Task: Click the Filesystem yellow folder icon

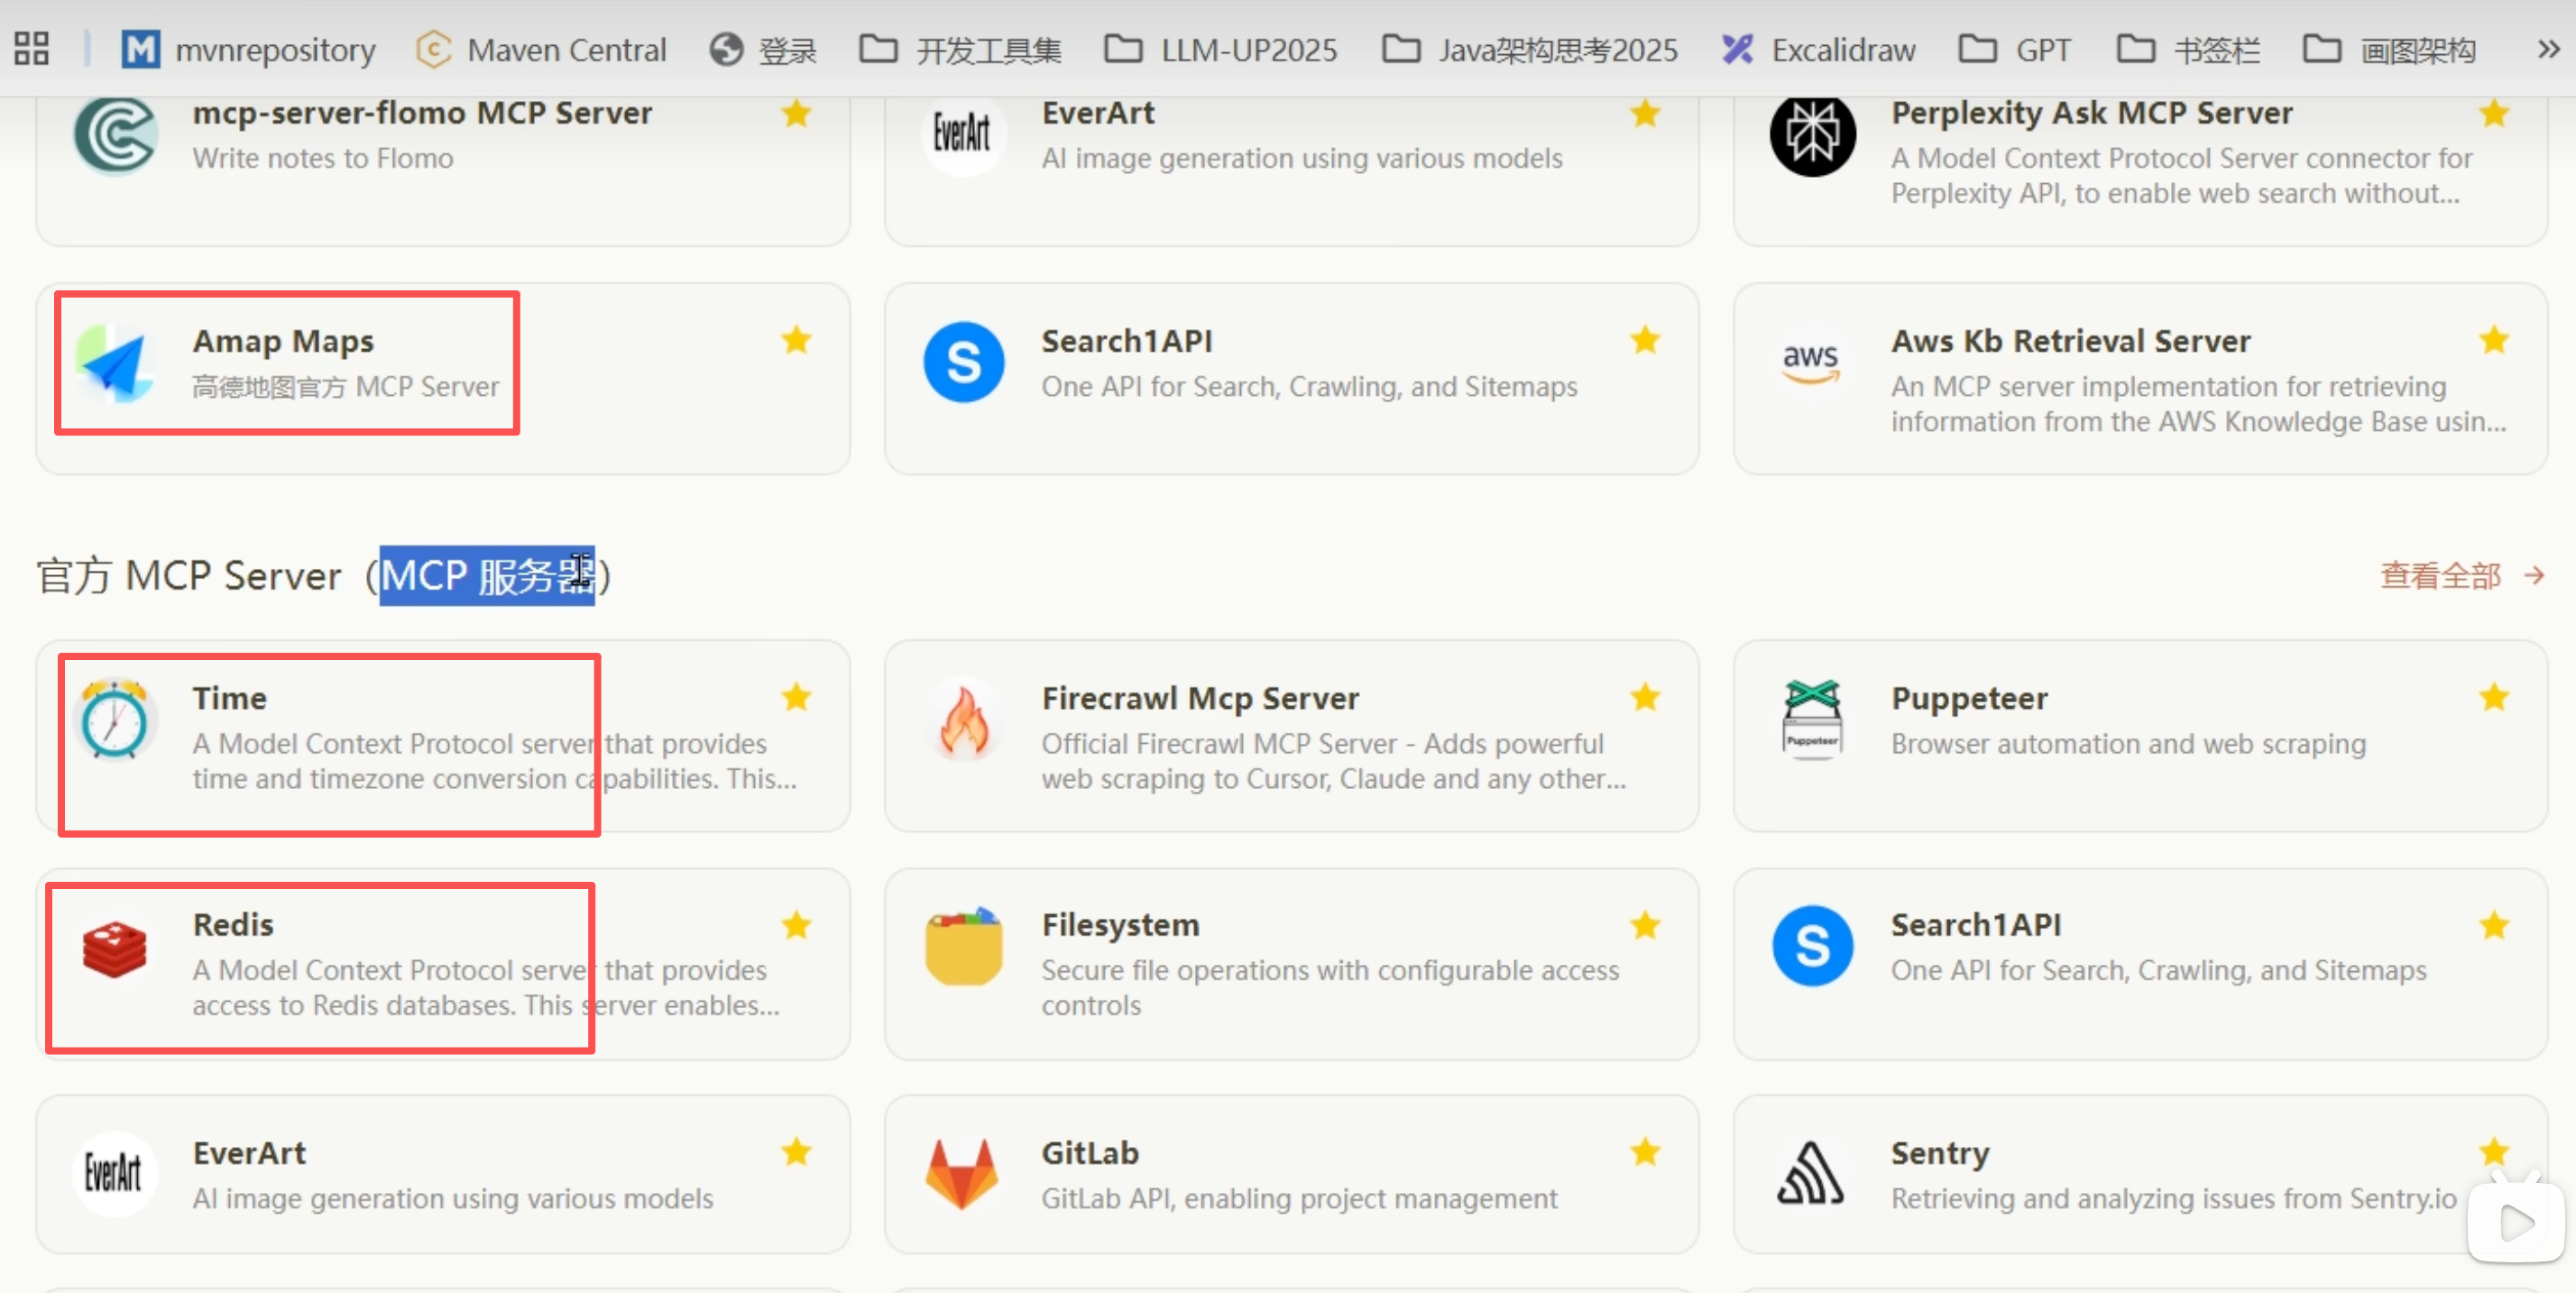Action: tap(963, 946)
